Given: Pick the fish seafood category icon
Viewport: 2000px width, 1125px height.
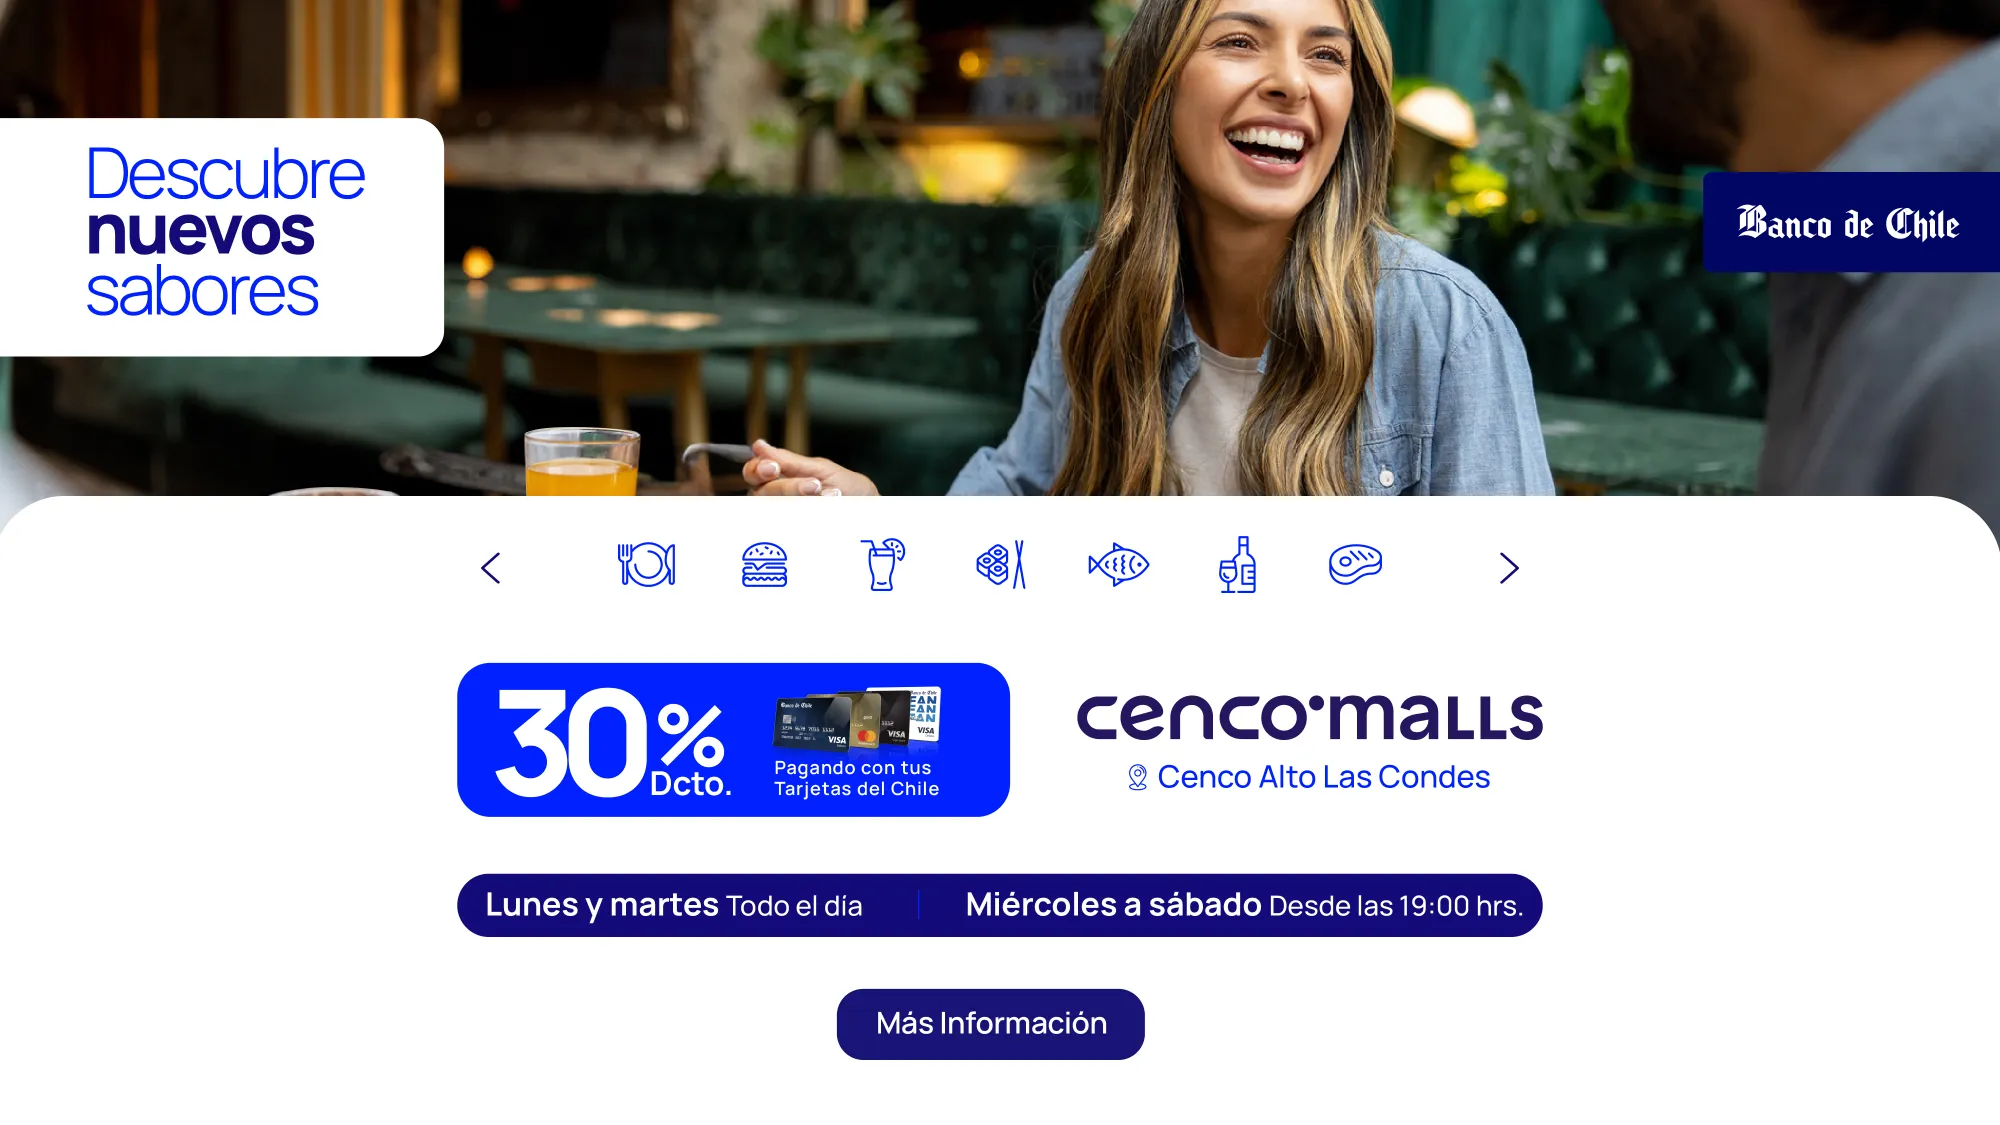Looking at the screenshot, I should click(x=1118, y=565).
